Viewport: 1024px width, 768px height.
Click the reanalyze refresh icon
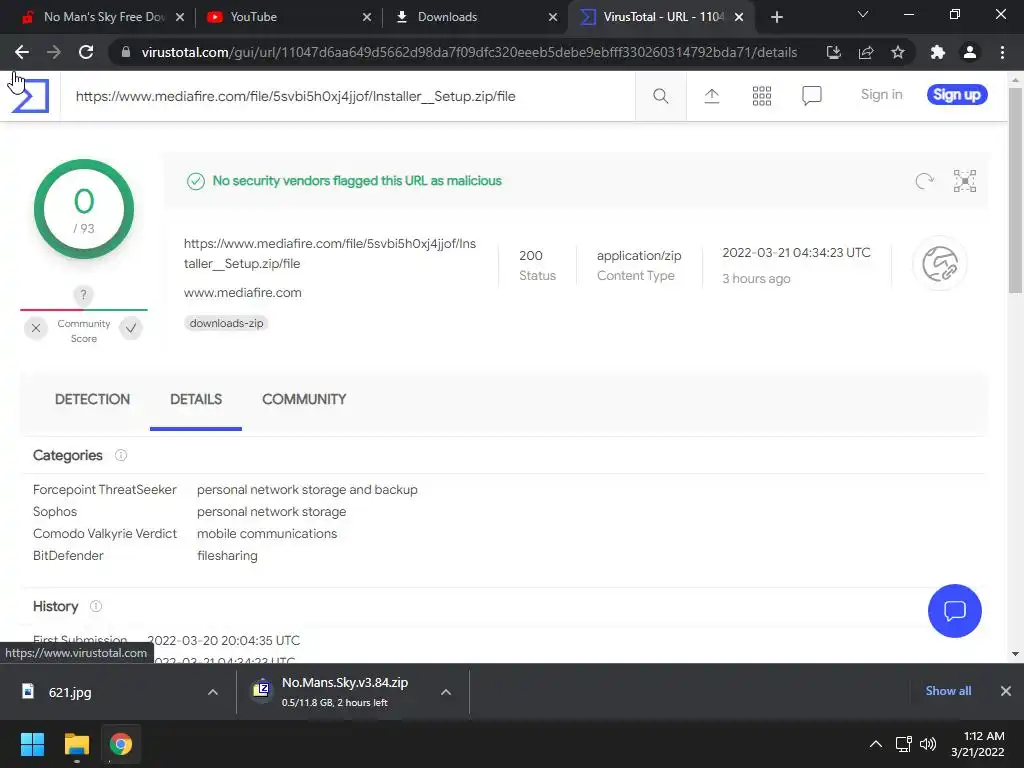pyautogui.click(x=924, y=181)
